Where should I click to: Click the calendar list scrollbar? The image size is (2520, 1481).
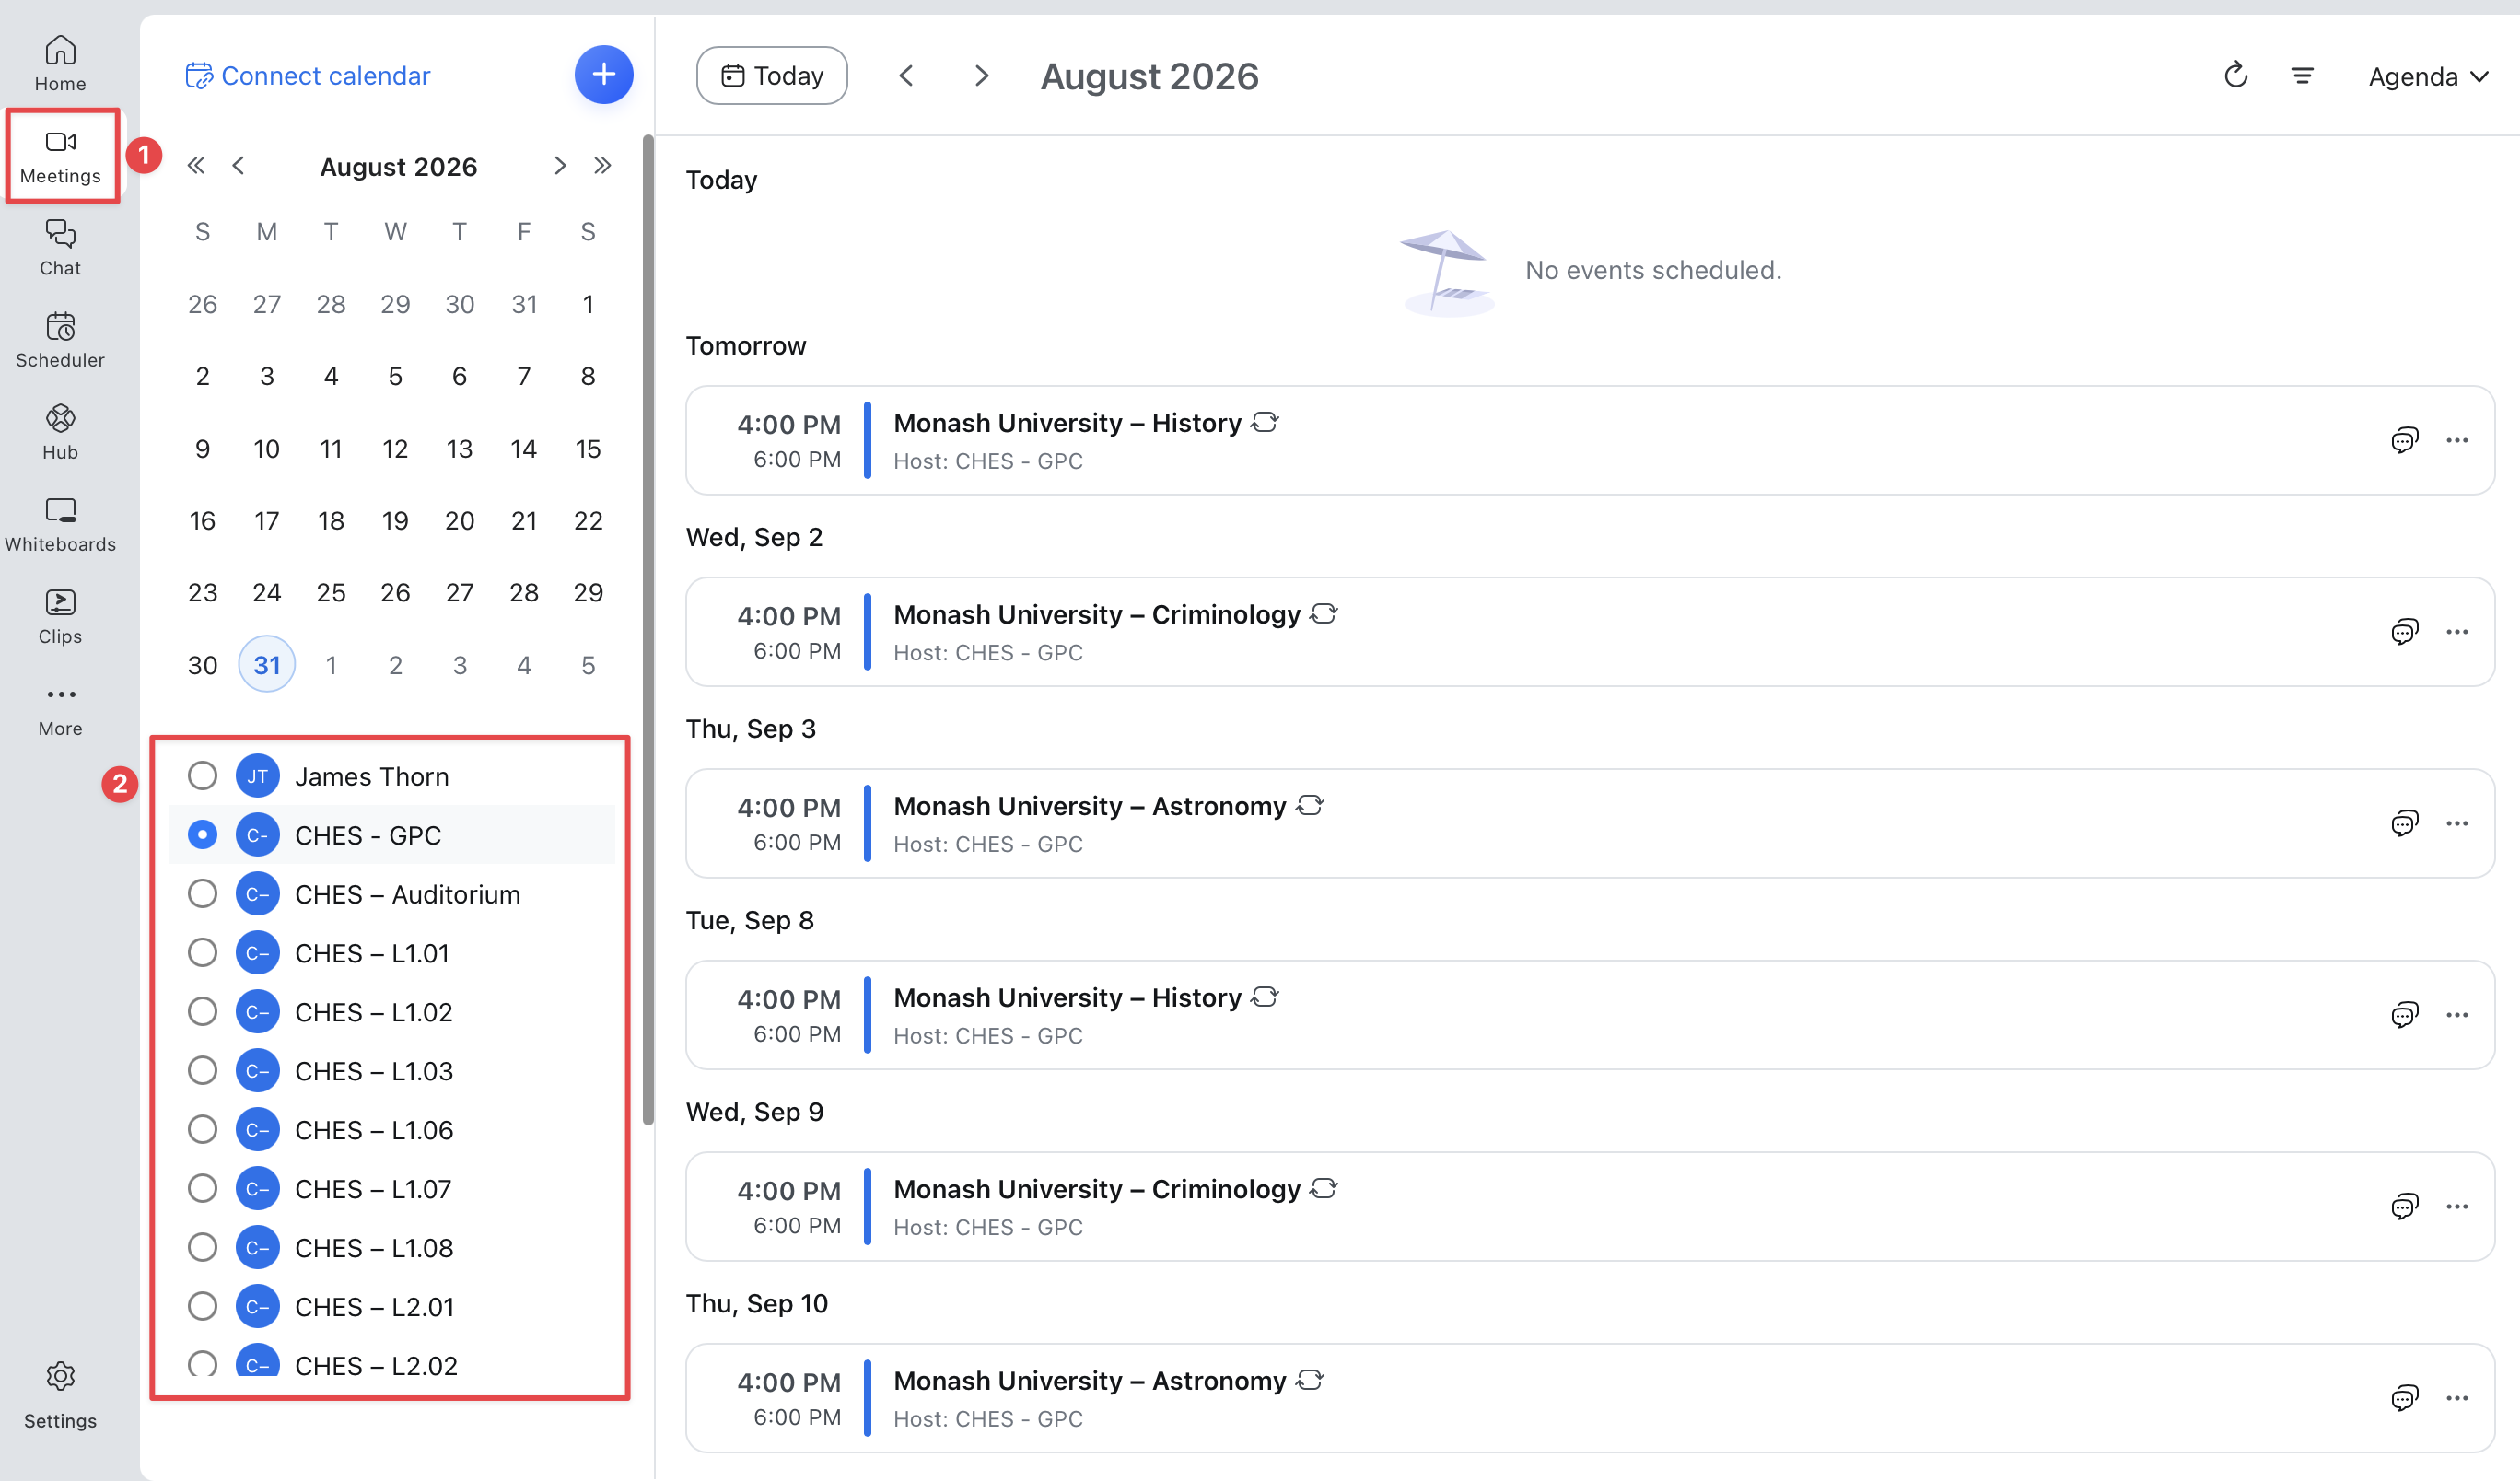pos(648,630)
